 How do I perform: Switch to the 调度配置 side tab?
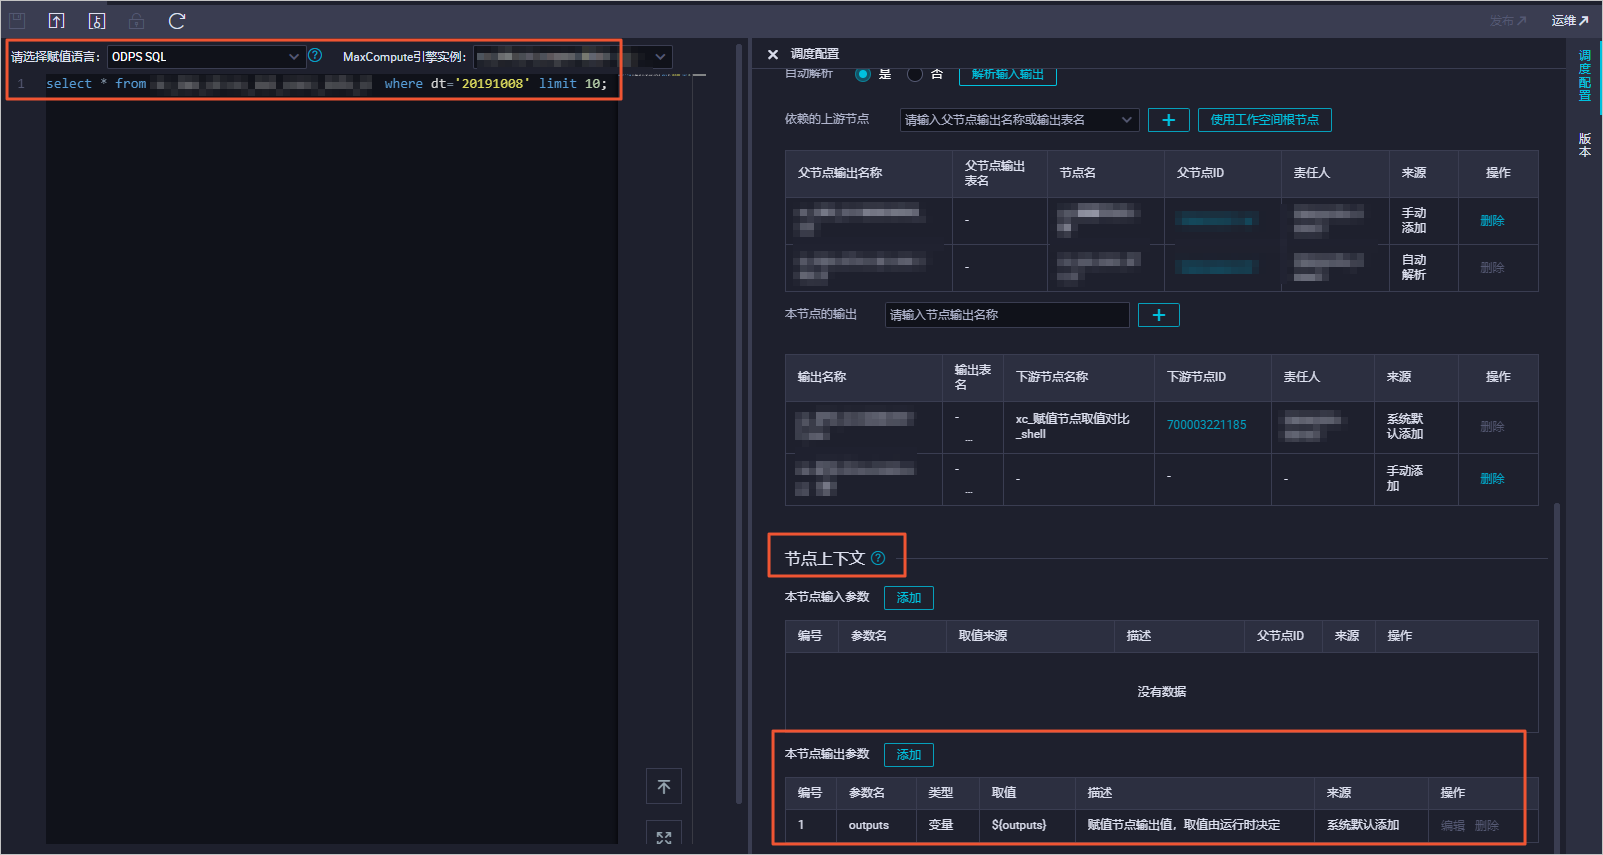click(1585, 76)
